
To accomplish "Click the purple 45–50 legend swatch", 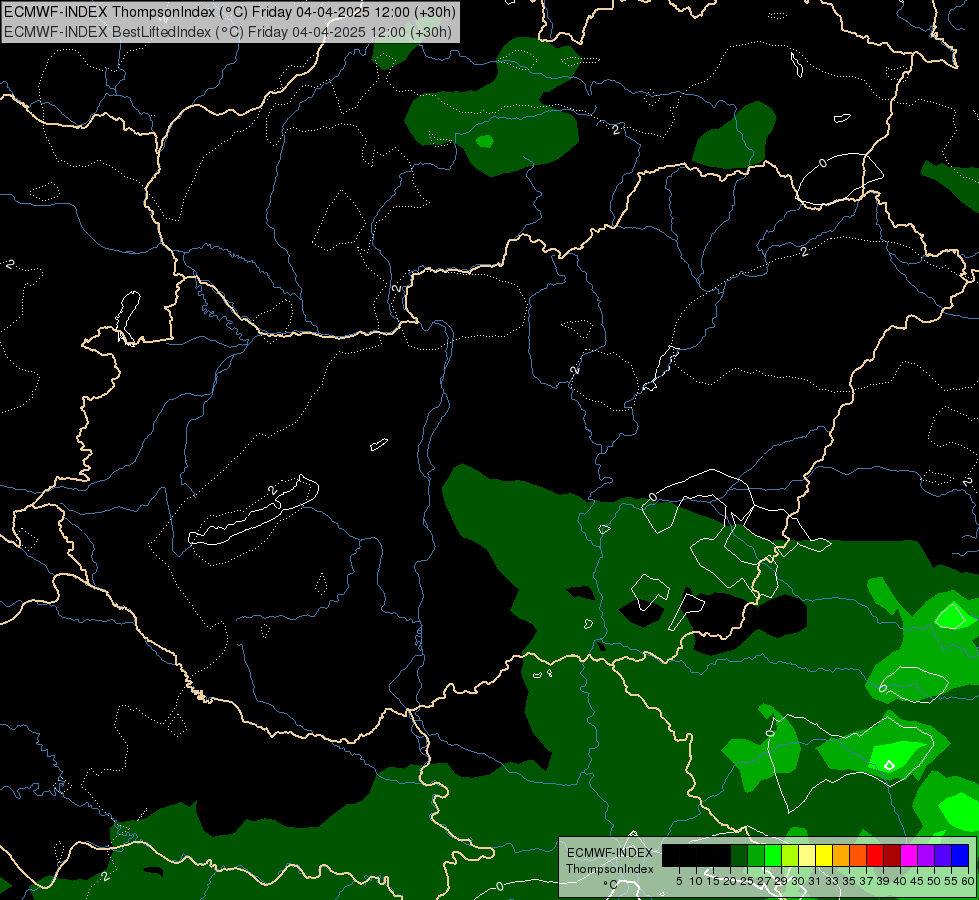I will coord(926,855).
